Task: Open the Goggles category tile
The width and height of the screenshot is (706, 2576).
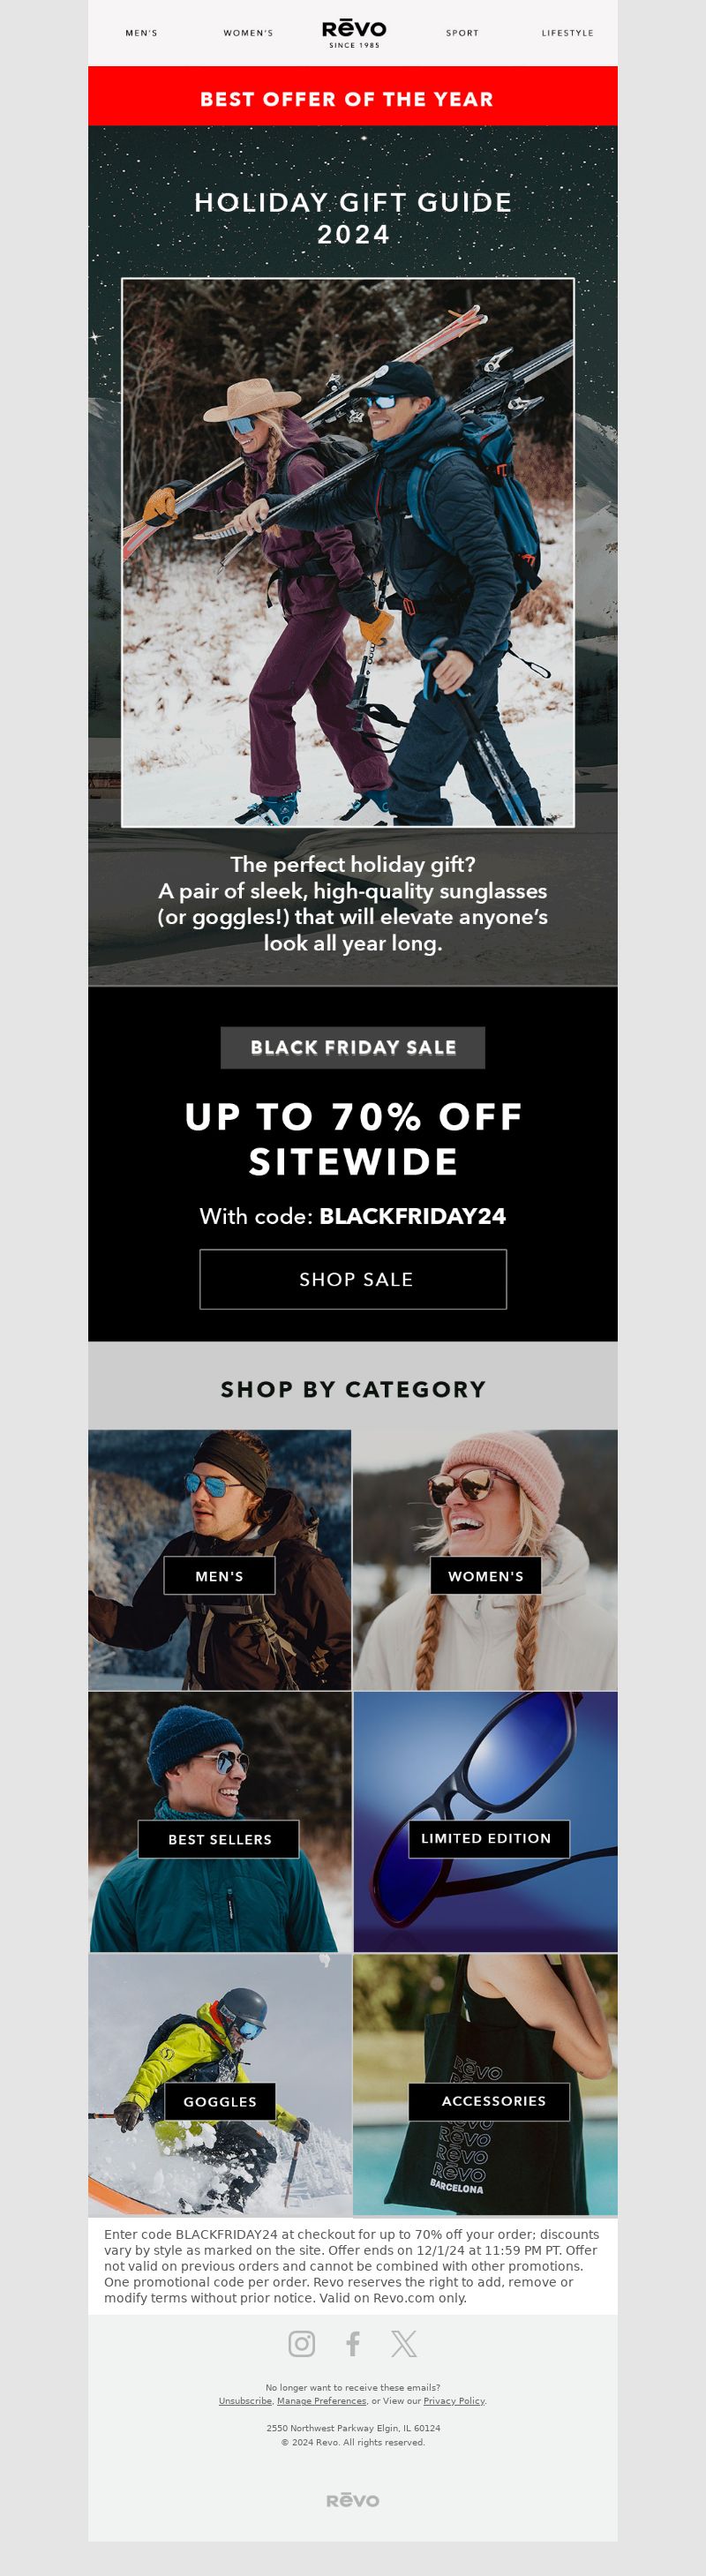Action: tap(220, 2084)
